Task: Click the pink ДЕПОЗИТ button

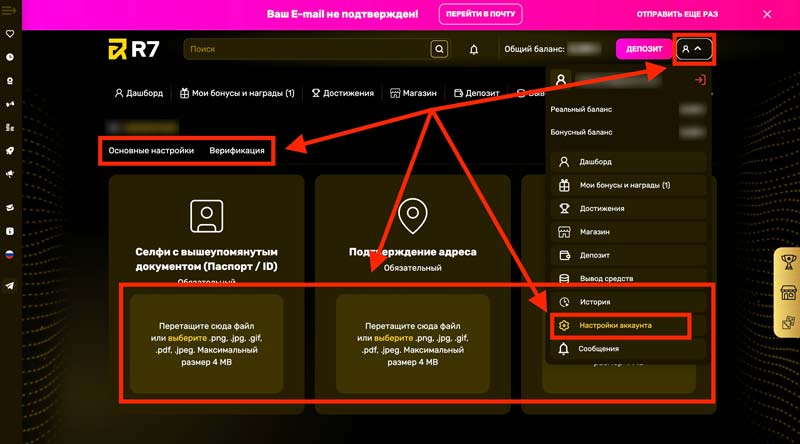Action: pos(643,48)
